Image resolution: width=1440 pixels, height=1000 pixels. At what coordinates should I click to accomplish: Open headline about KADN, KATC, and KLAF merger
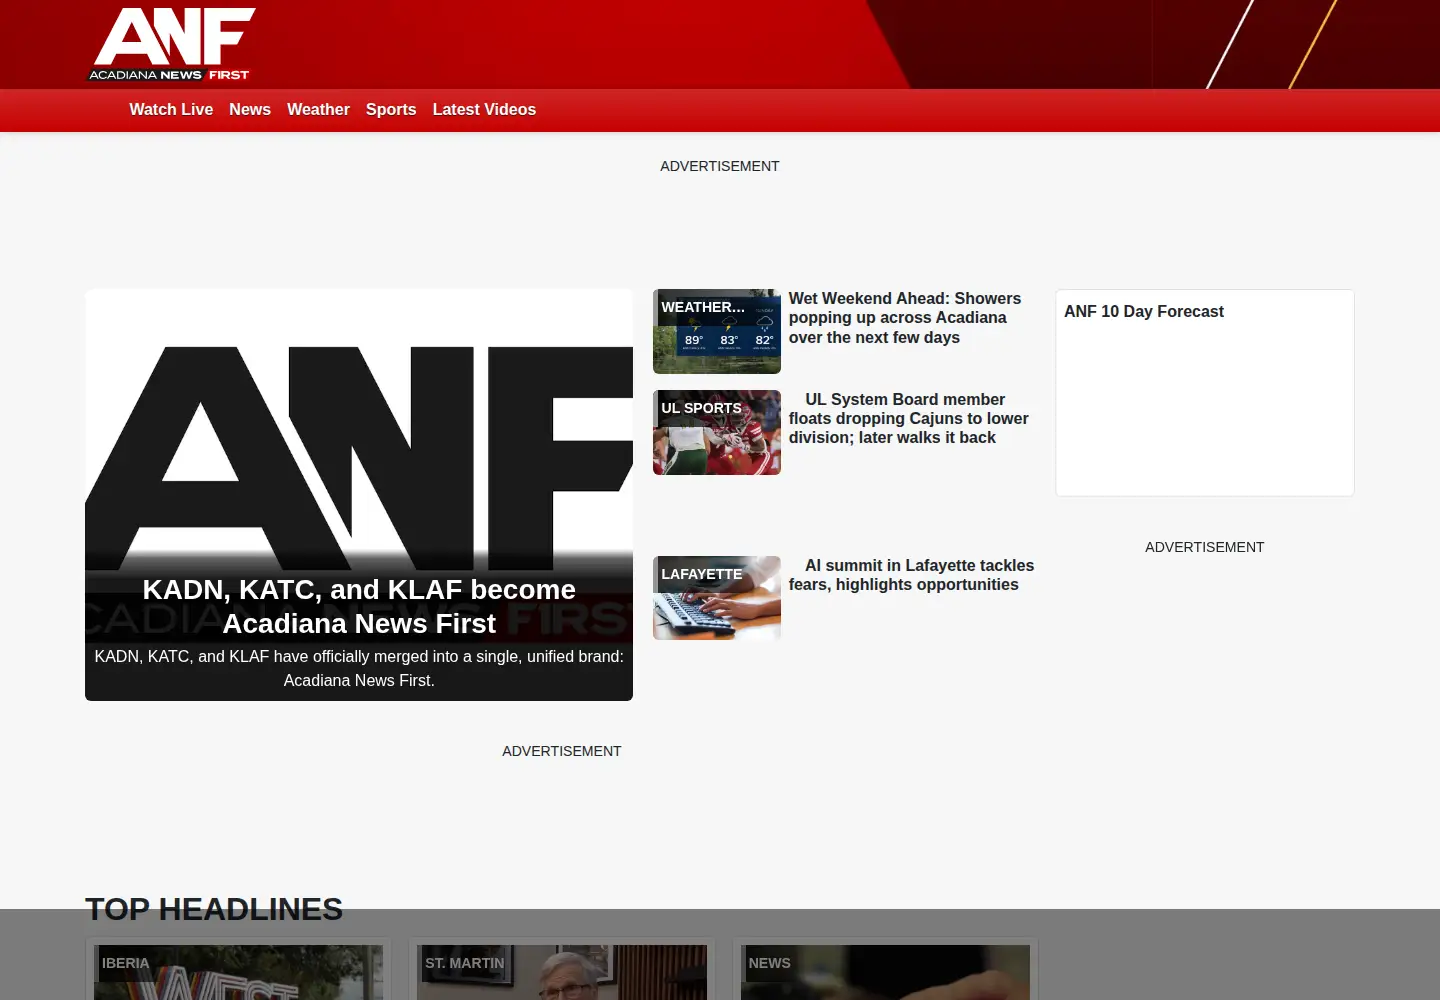tap(359, 606)
